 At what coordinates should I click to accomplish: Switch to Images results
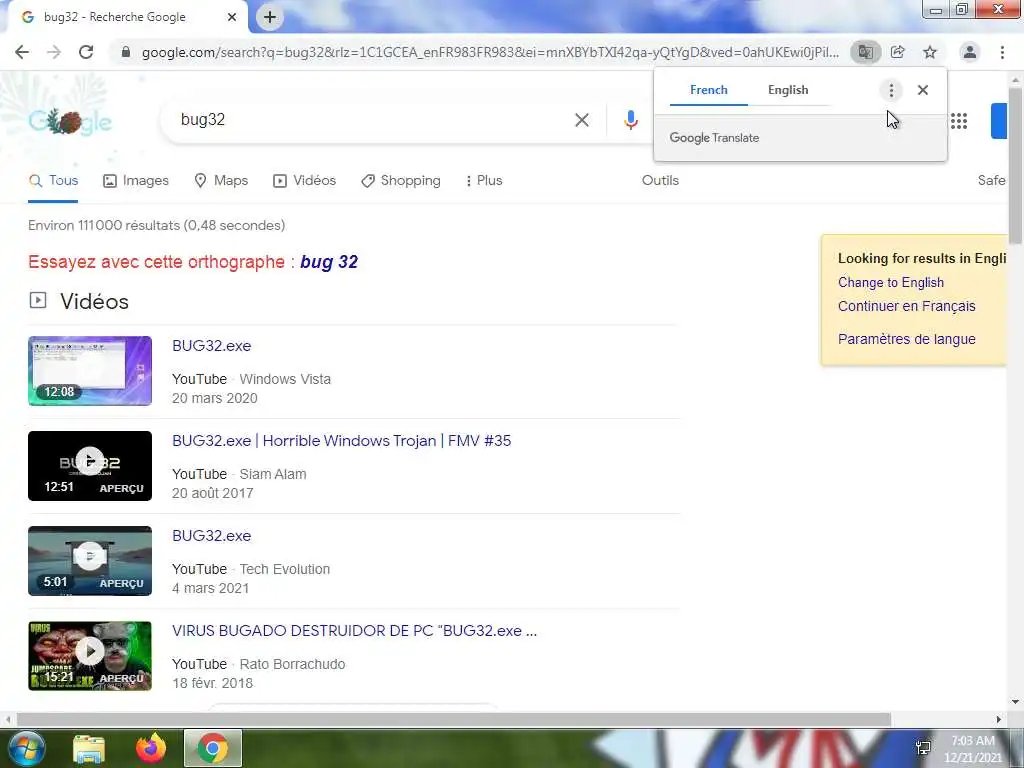tap(136, 181)
